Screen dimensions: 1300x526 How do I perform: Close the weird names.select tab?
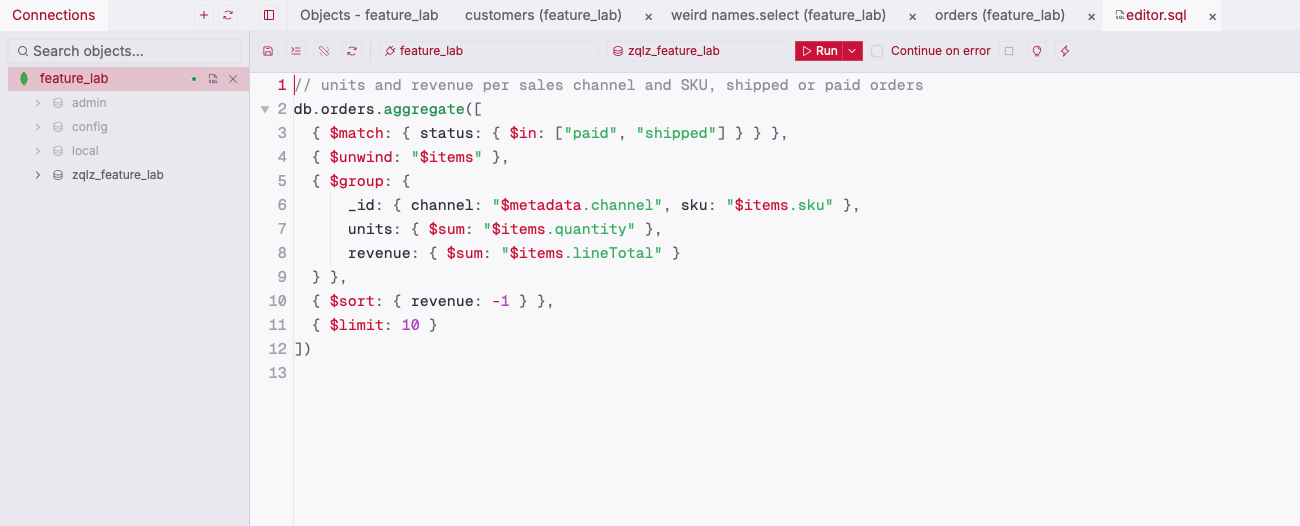912,17
